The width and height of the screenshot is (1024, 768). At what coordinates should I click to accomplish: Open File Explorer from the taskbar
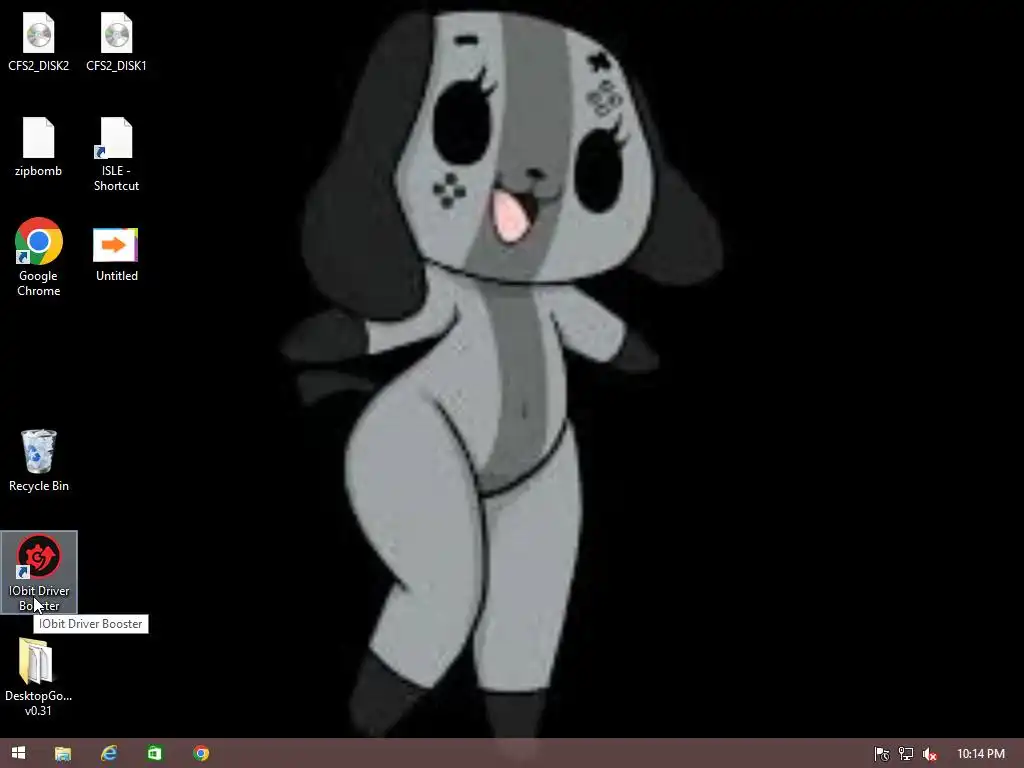pos(63,754)
